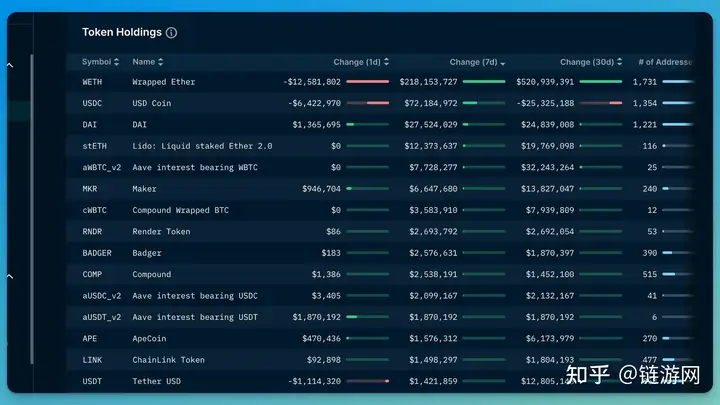Click sort arrows beside Change (1d)
The image size is (720, 405).
click(x=385, y=62)
